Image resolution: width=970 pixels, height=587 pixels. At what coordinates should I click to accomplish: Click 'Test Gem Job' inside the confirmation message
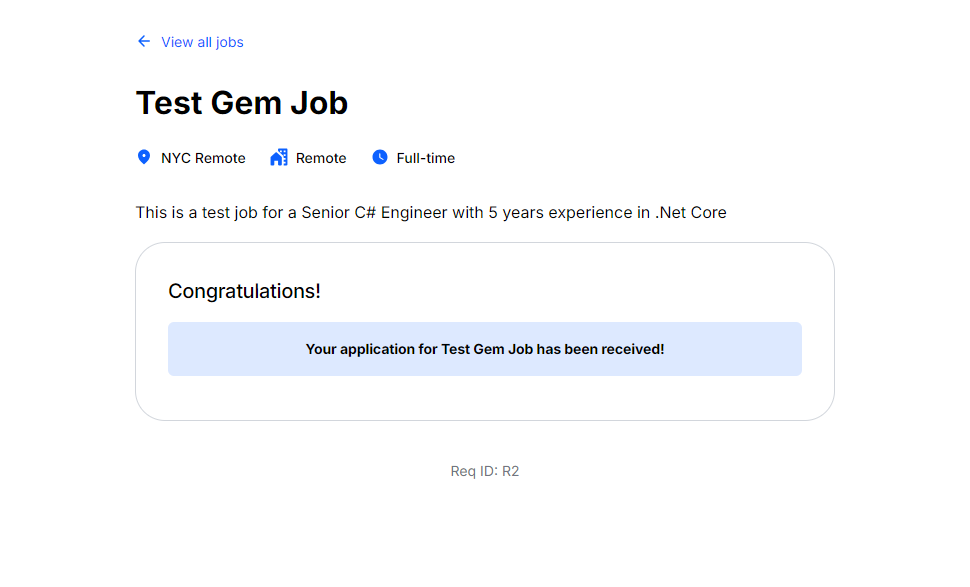(487, 349)
